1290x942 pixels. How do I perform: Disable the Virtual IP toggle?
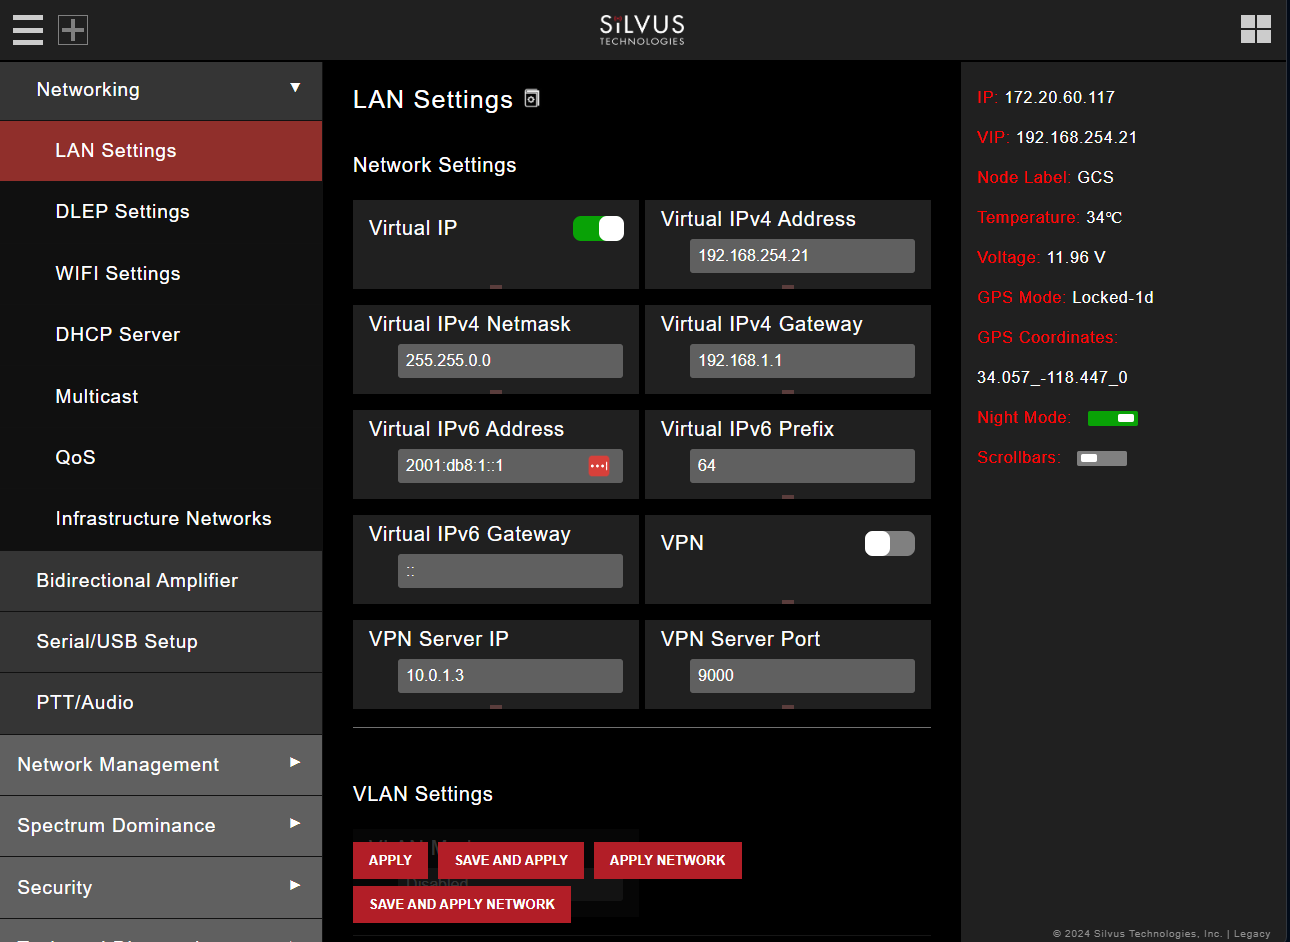[x=598, y=228]
